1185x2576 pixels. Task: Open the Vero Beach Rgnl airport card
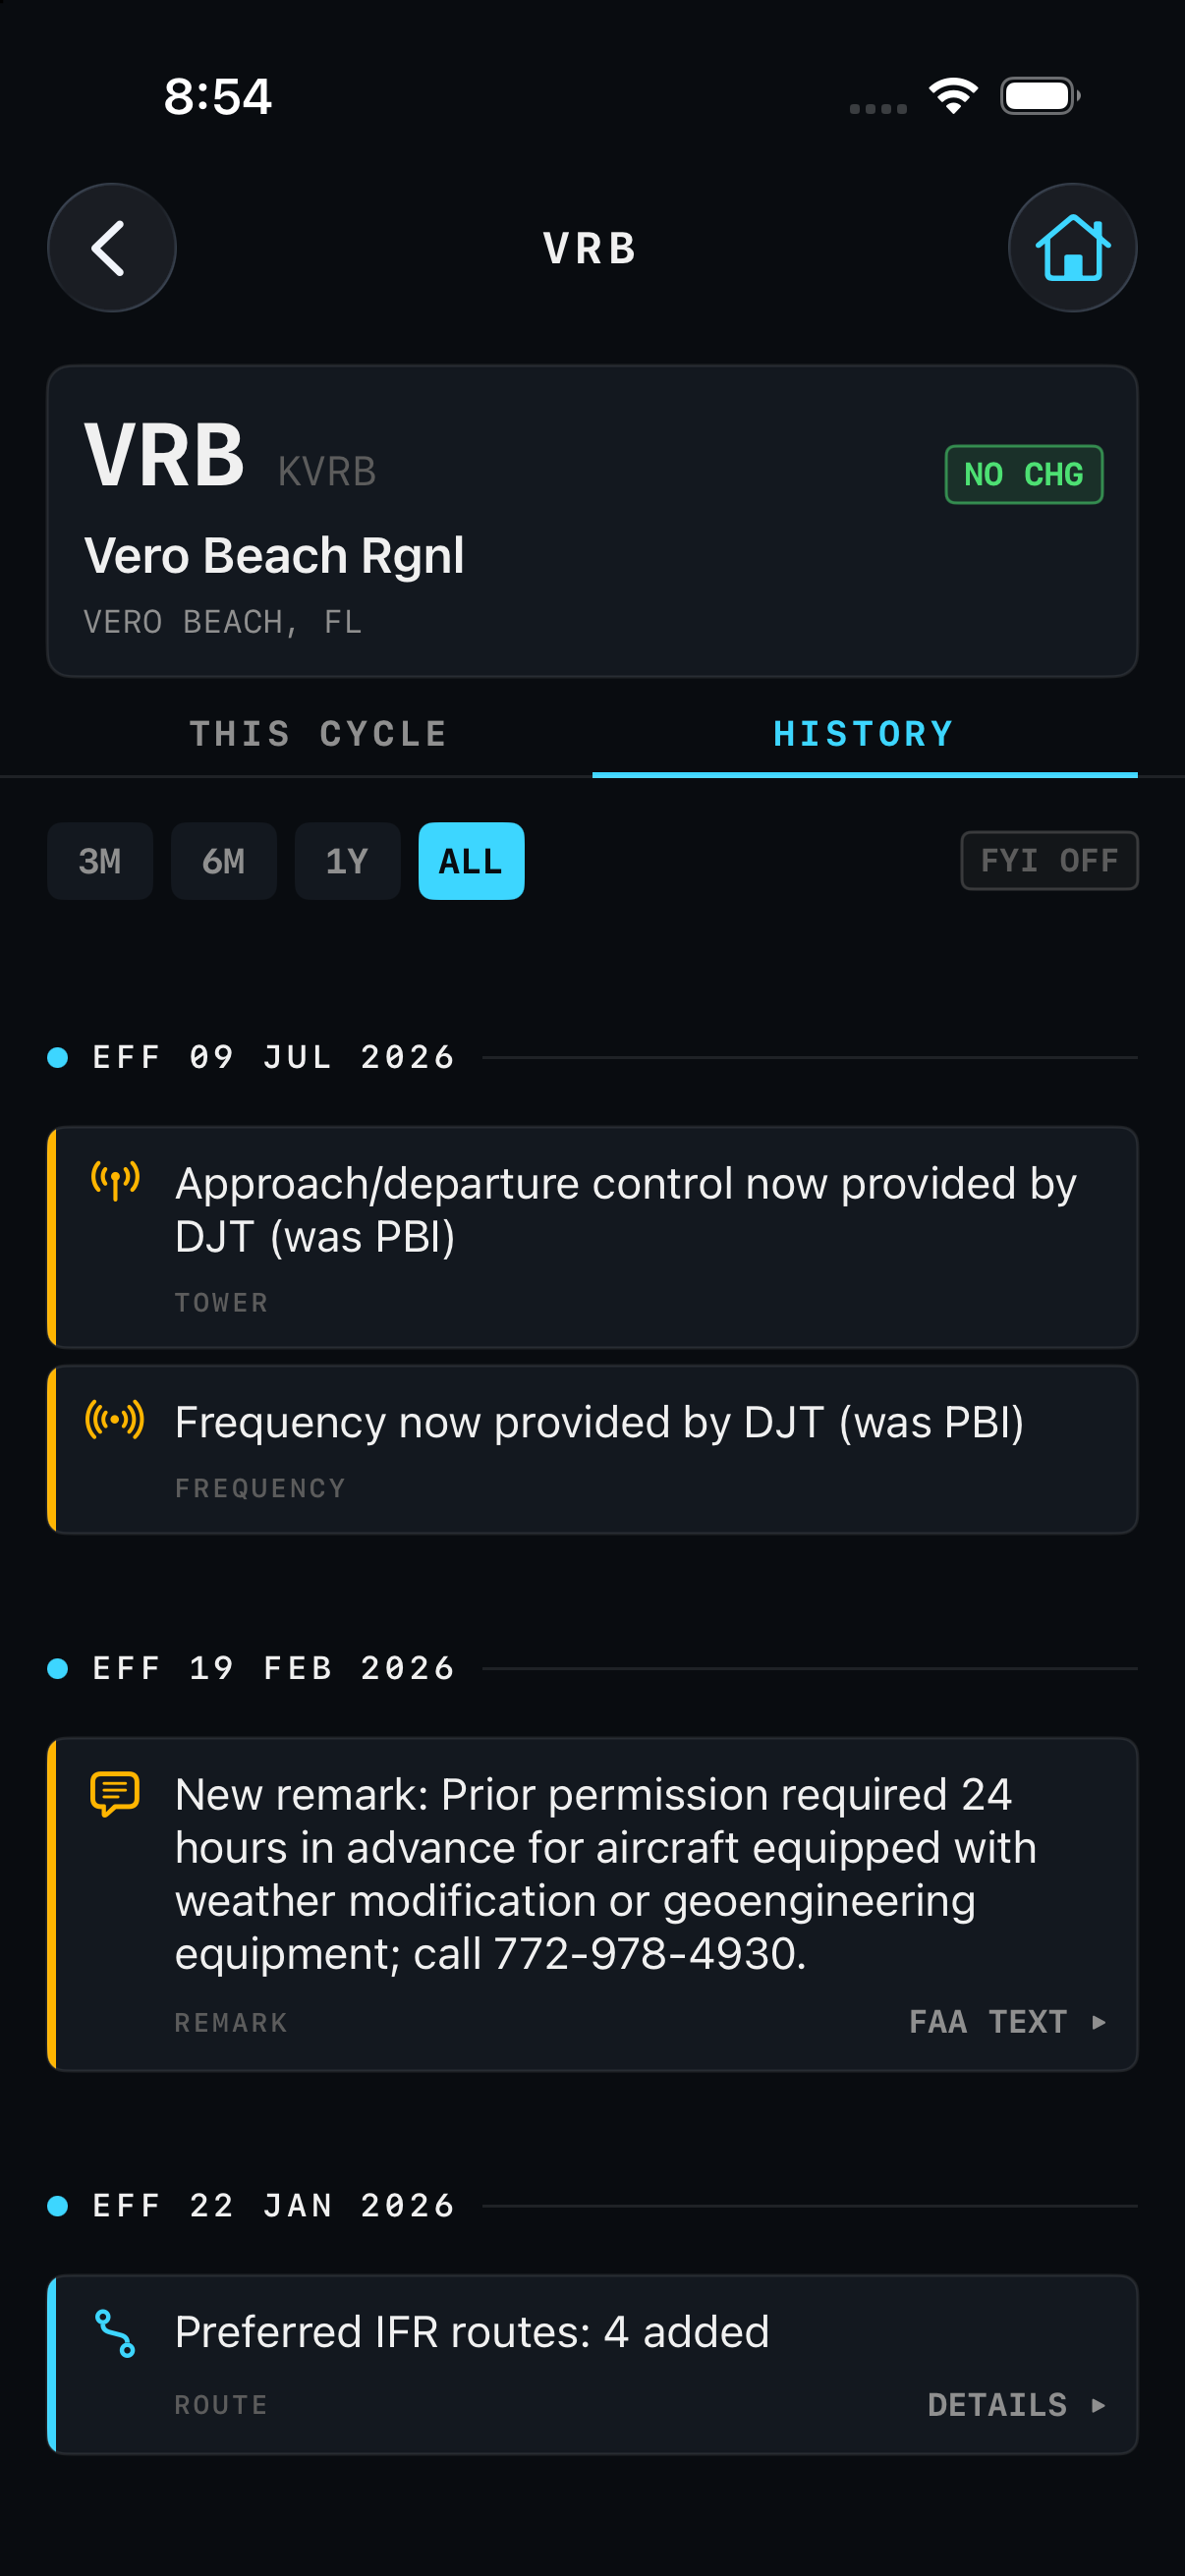592,521
